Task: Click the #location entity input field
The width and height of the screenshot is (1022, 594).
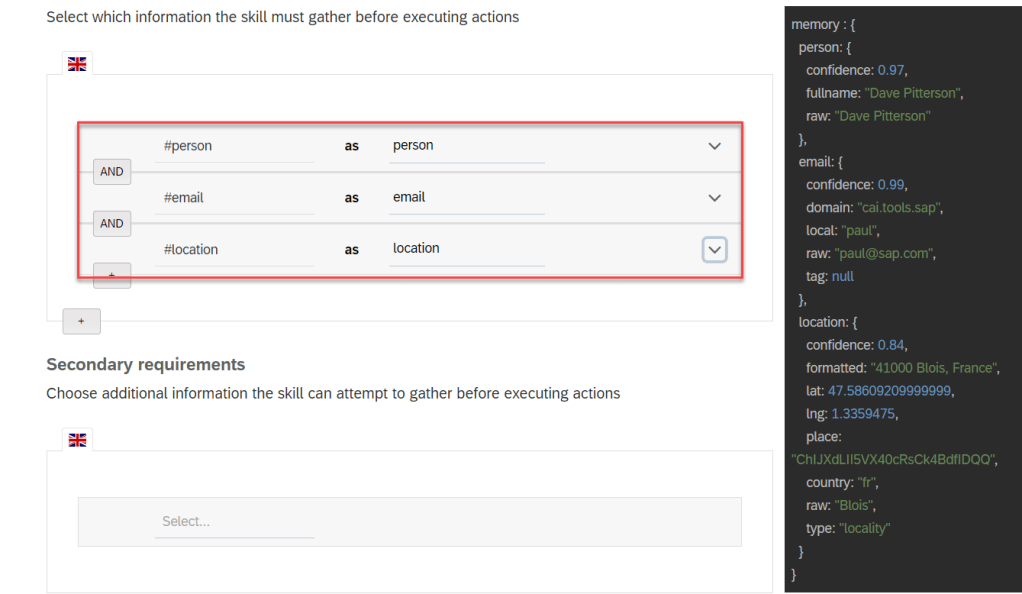Action: [235, 249]
